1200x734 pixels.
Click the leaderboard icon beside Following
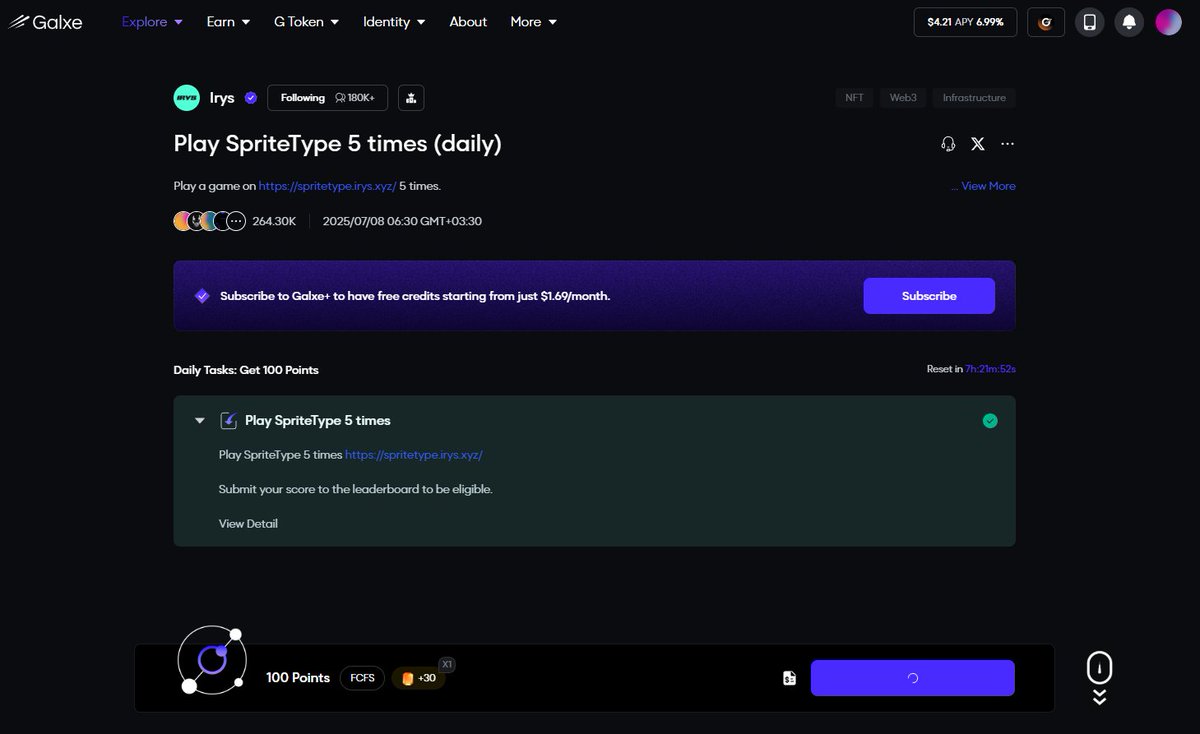[x=411, y=98]
